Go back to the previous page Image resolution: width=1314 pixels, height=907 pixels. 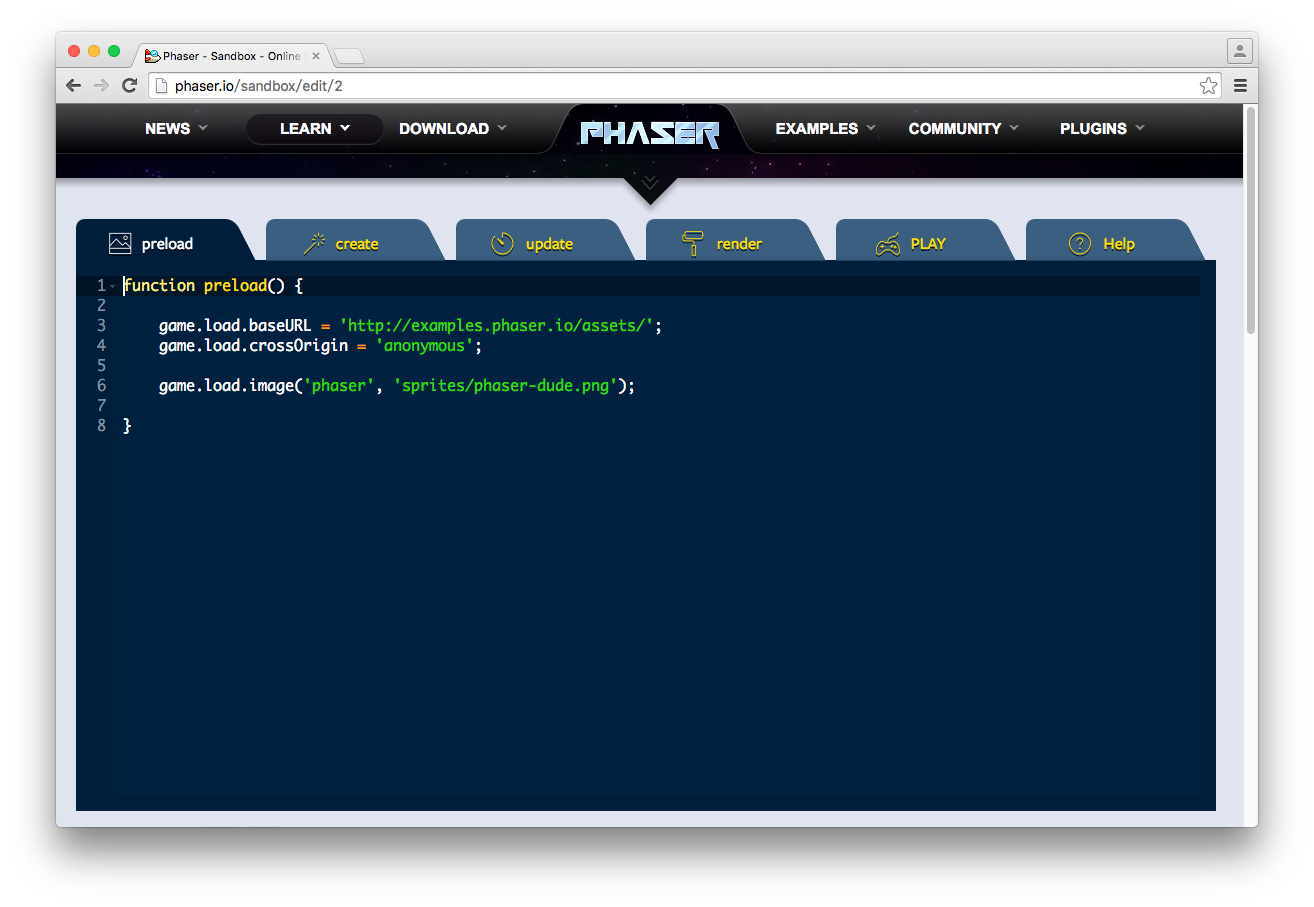pyautogui.click(x=73, y=85)
